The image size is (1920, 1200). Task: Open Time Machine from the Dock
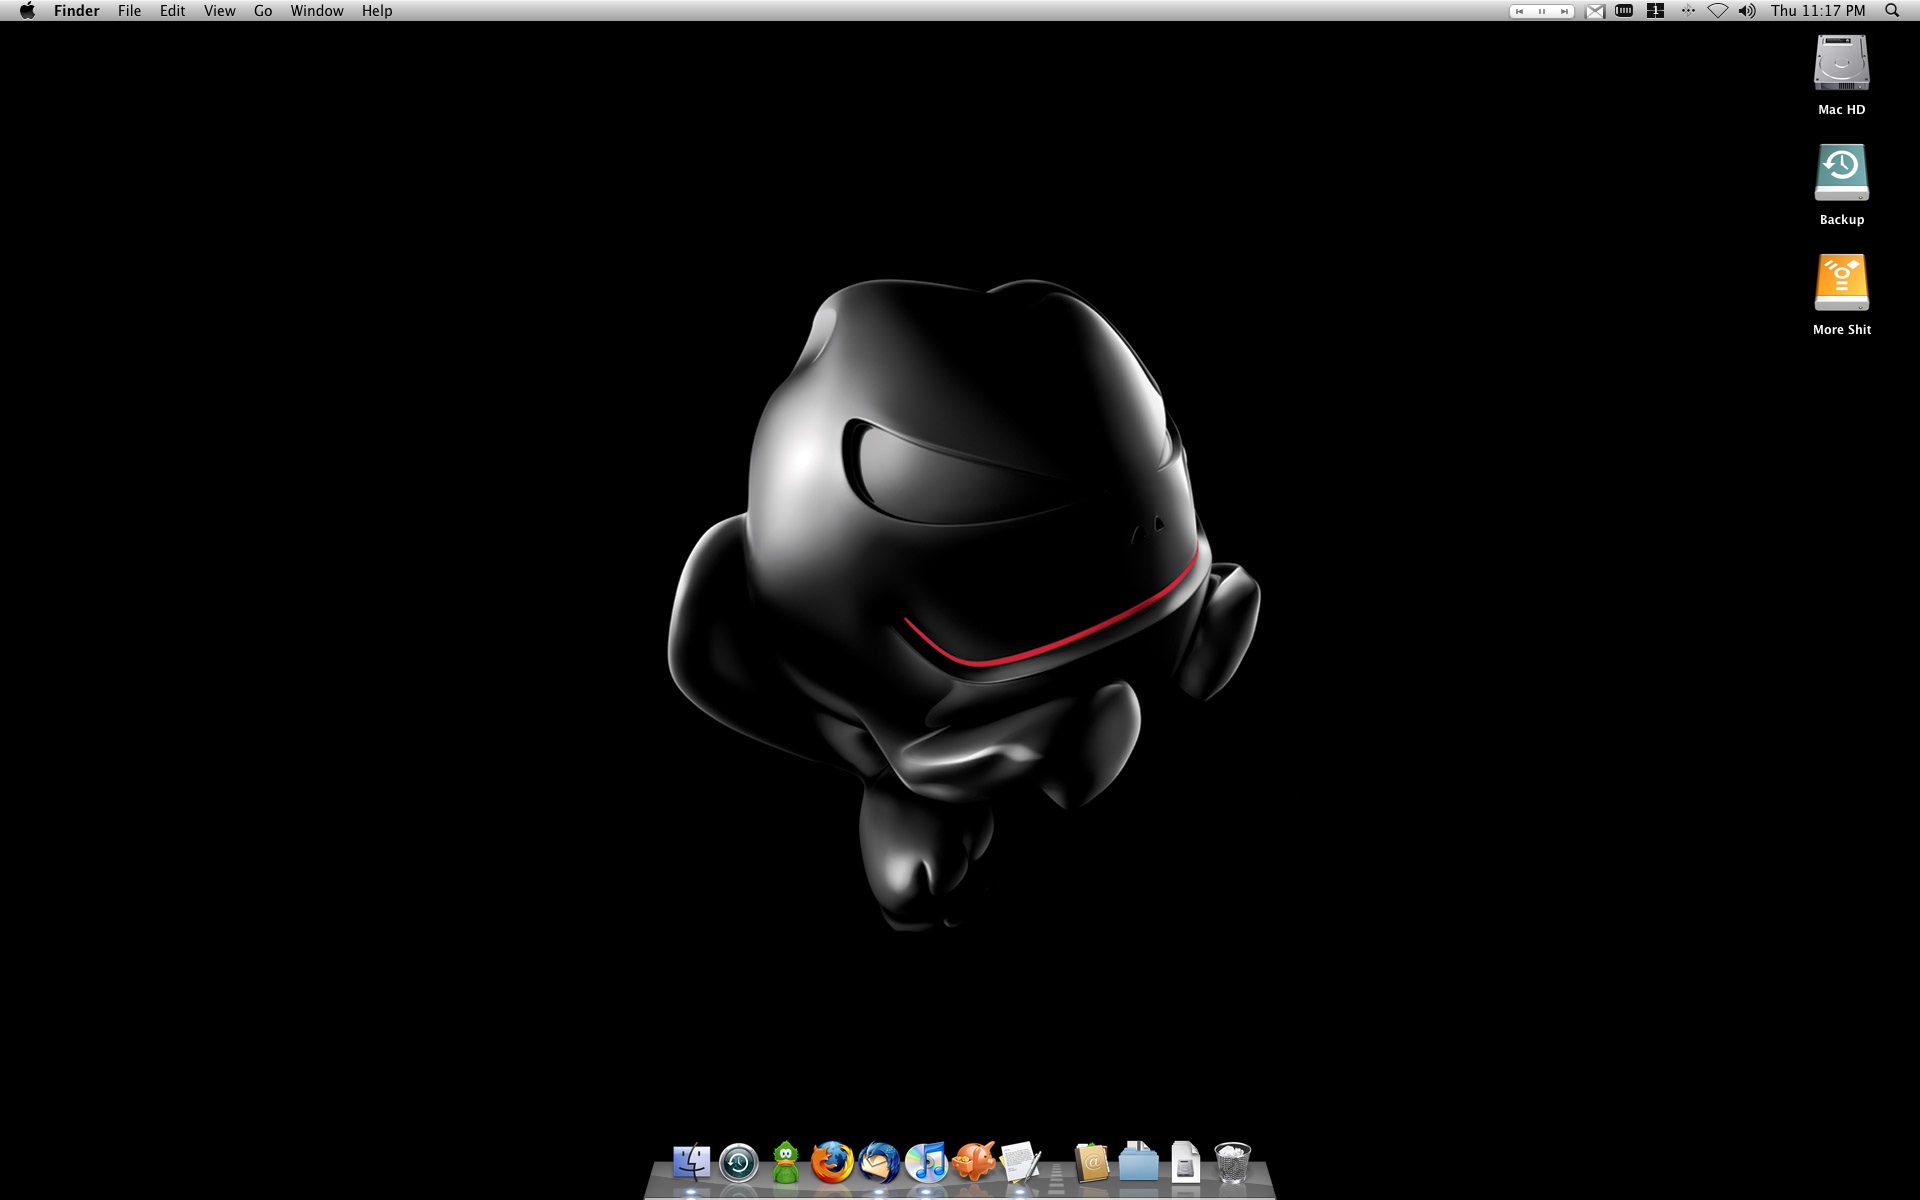pyautogui.click(x=739, y=1163)
